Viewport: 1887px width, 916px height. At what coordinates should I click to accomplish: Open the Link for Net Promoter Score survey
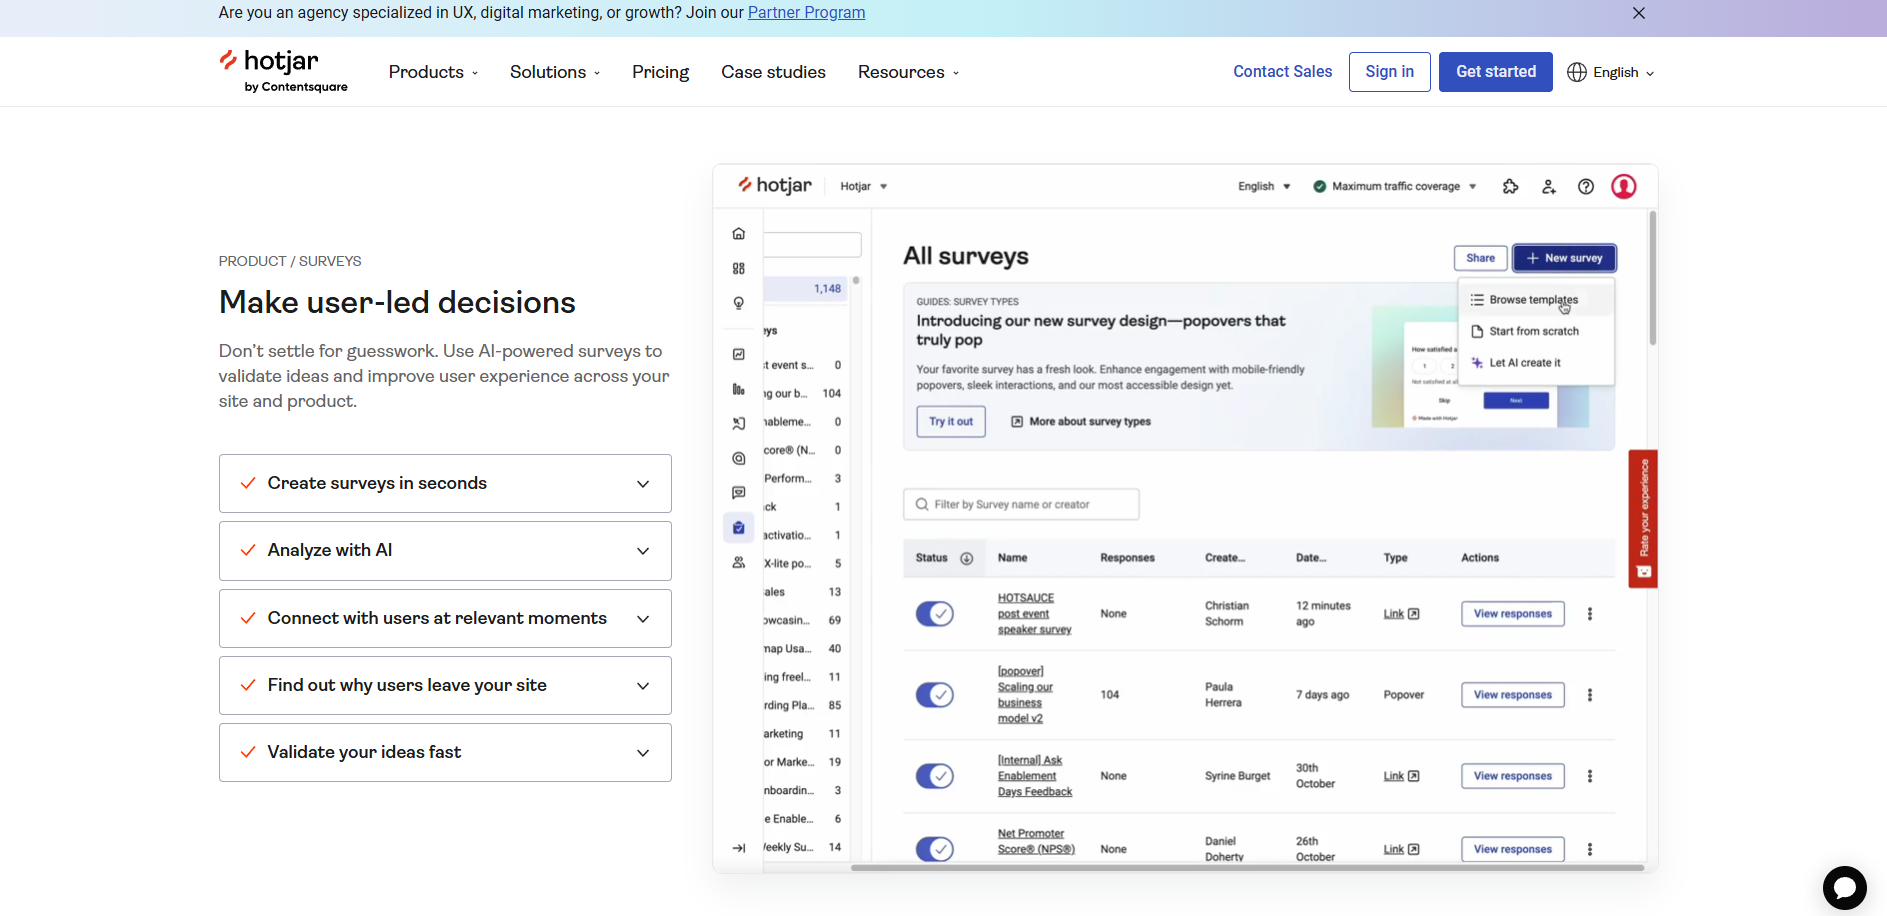[x=1401, y=849]
